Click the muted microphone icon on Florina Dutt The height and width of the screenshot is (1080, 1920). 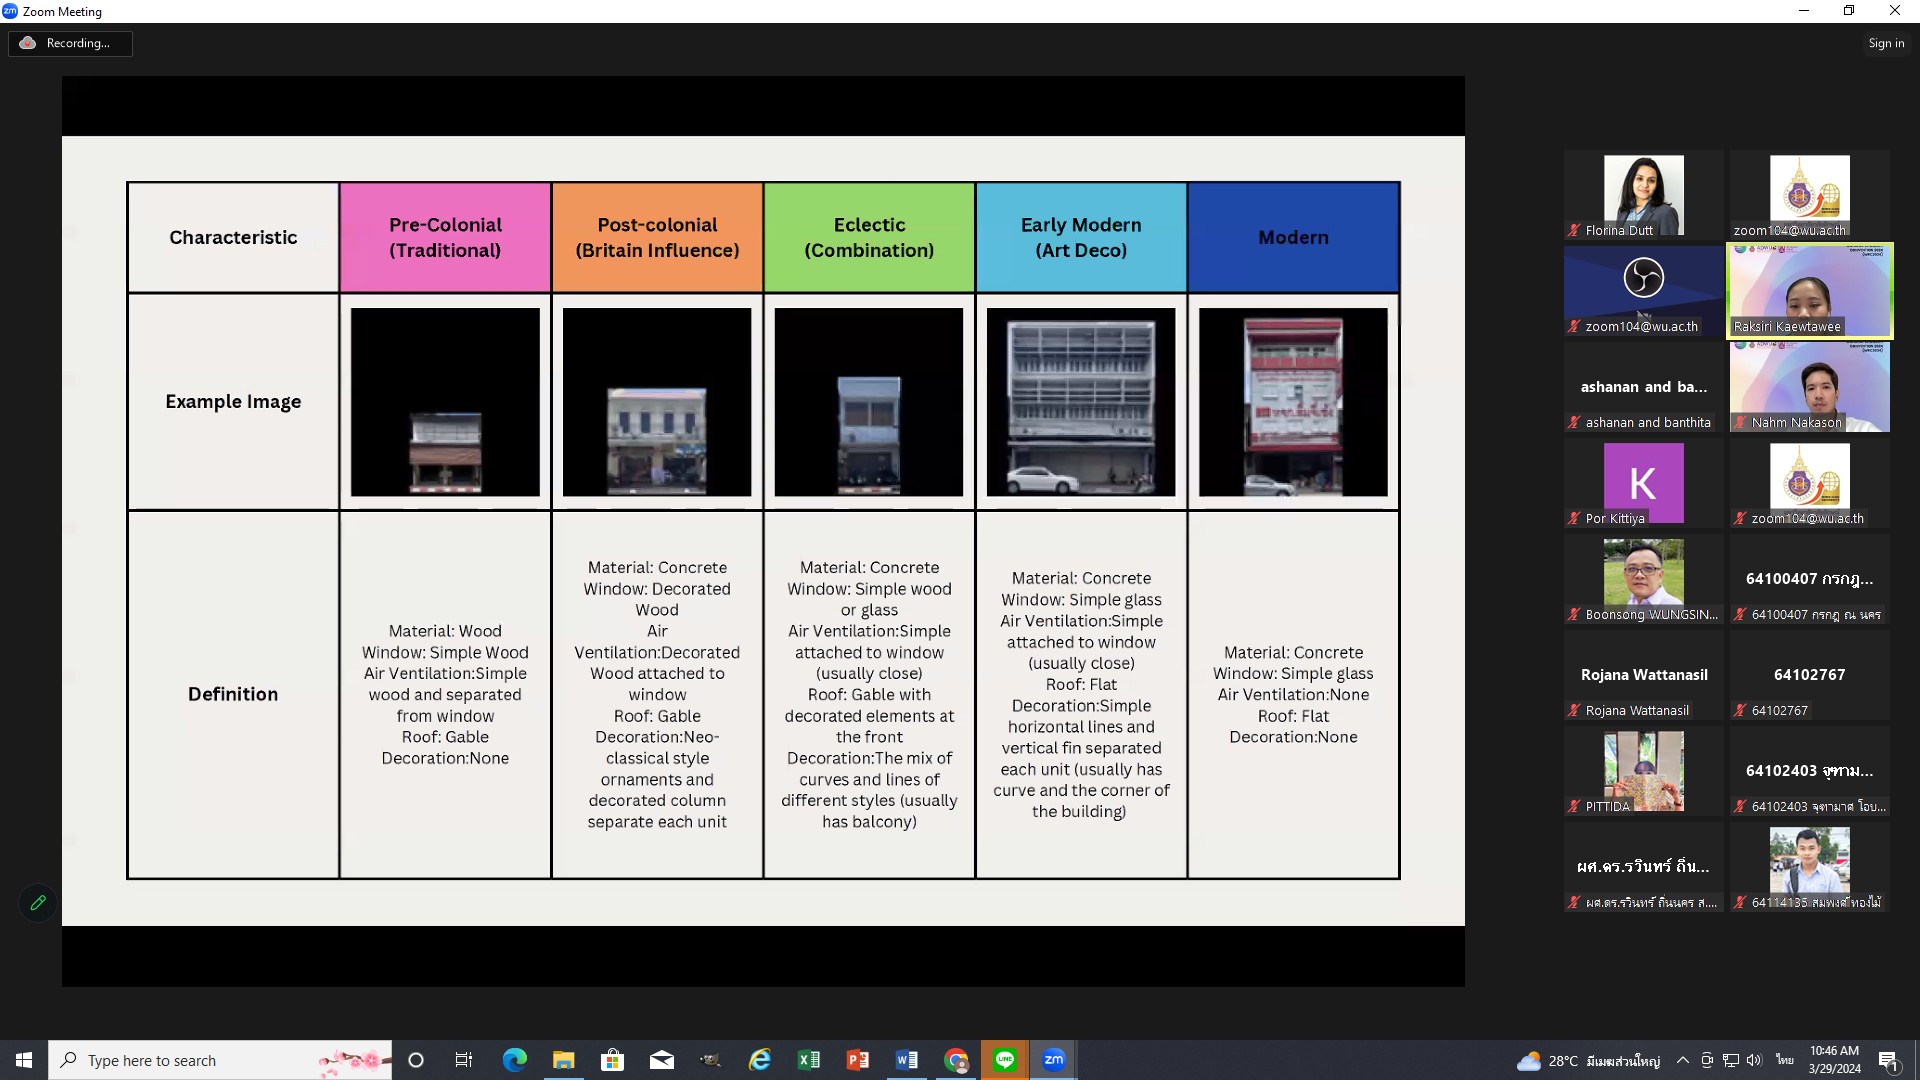click(1574, 231)
